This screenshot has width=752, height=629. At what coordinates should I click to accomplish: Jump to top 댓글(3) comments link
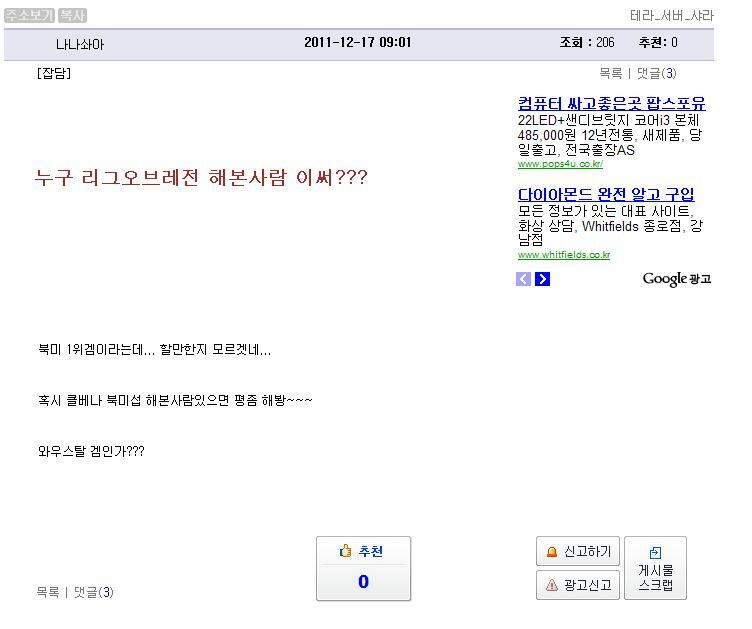click(656, 73)
